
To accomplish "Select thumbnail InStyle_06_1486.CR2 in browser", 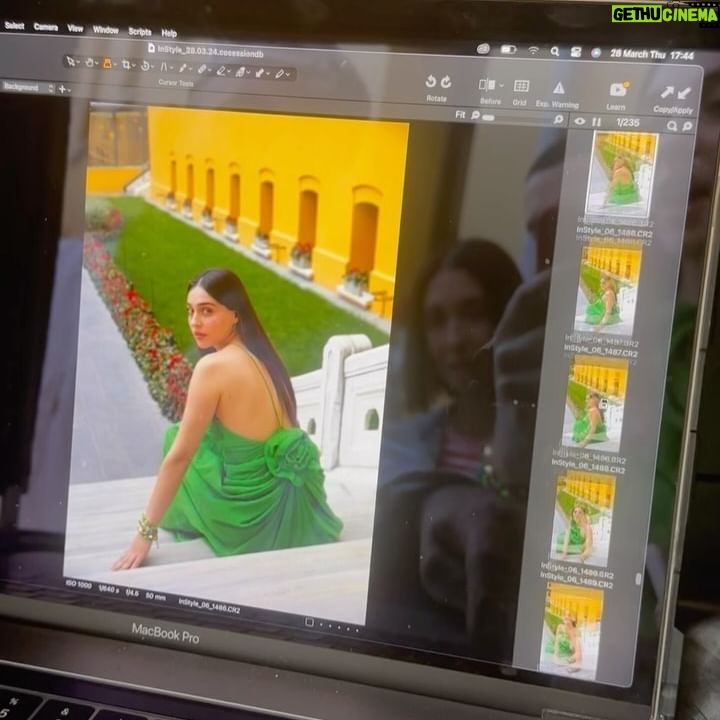I will 621,174.
